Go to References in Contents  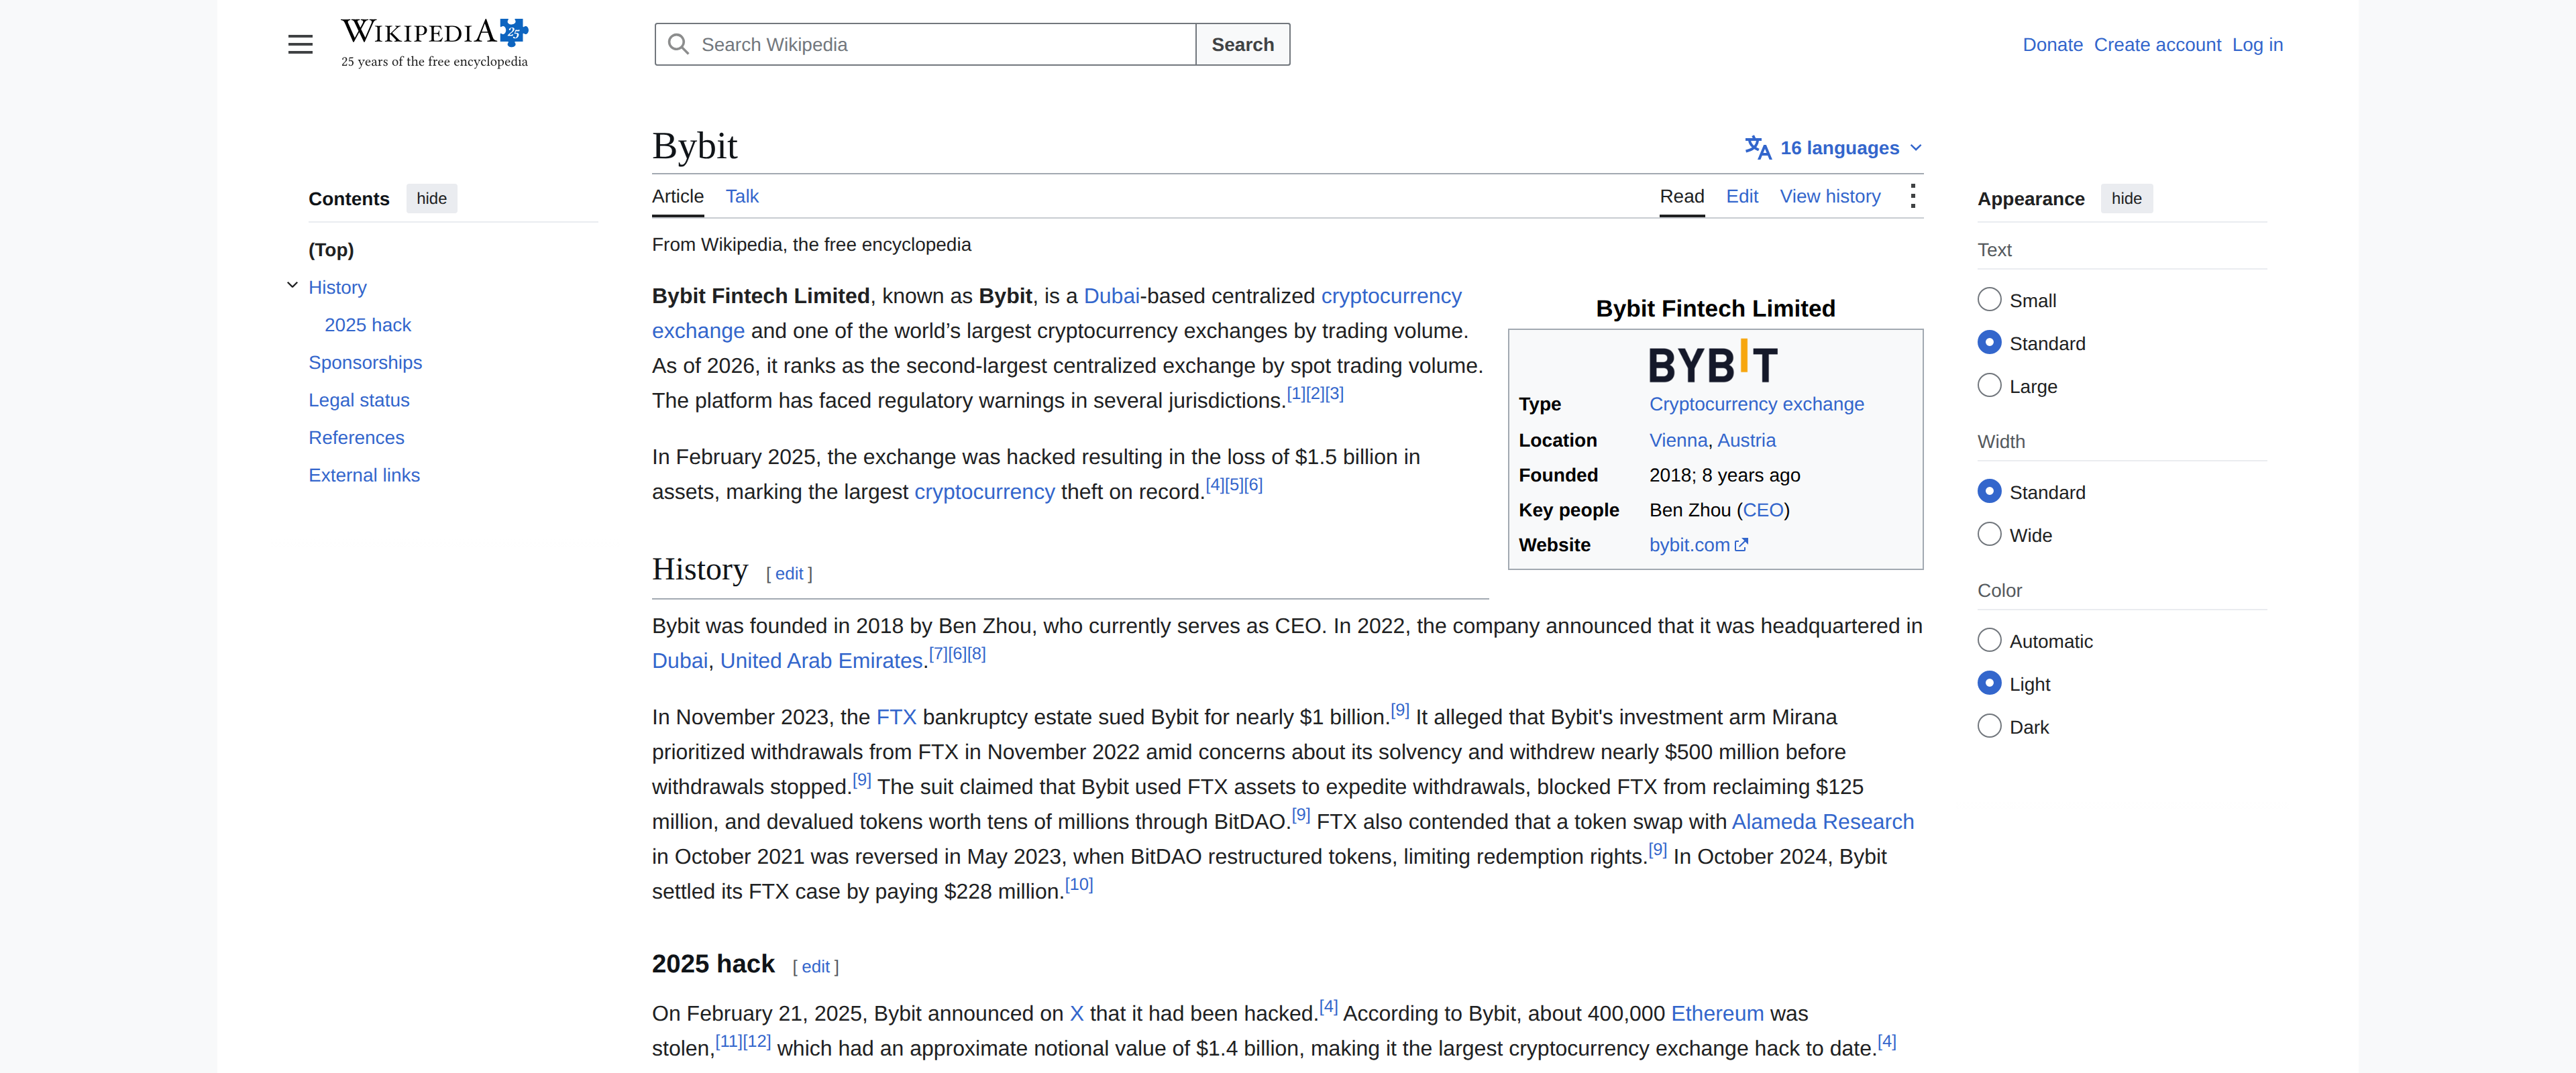point(356,438)
